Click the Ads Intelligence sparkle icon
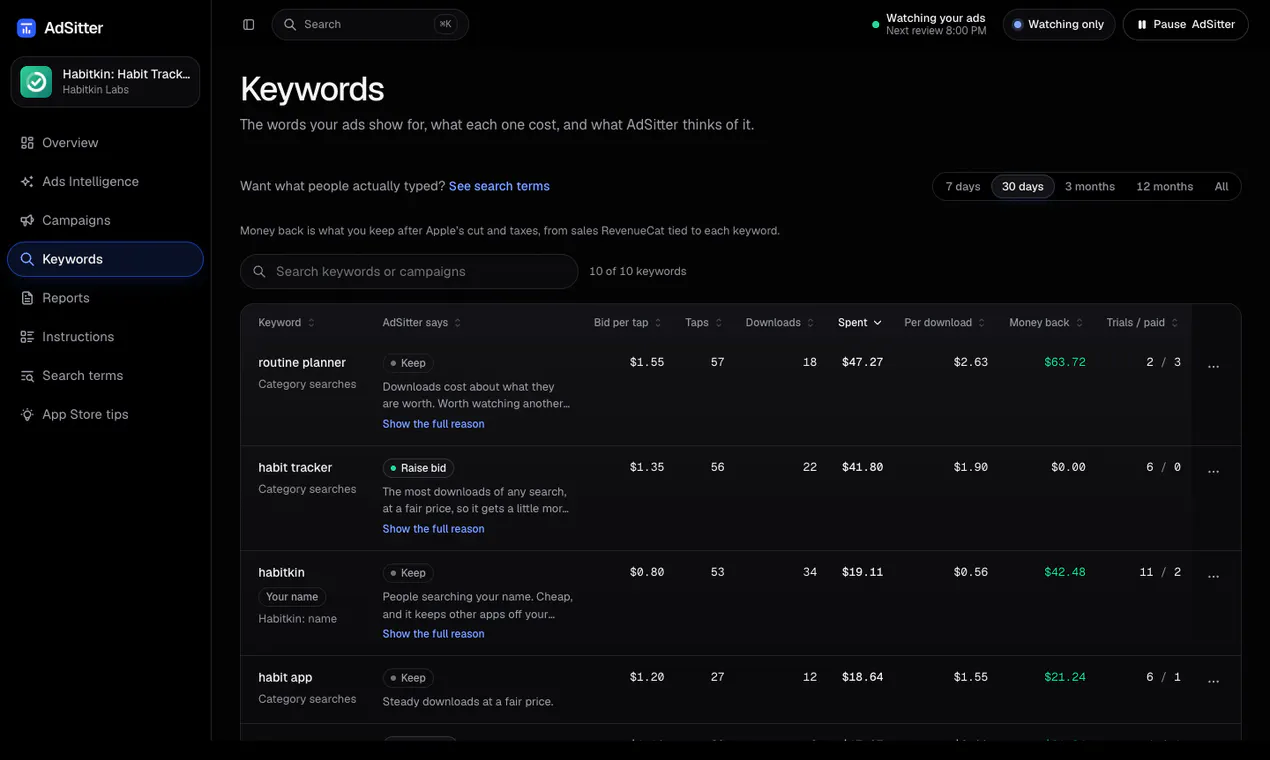This screenshot has width=1270, height=760. tap(27, 182)
